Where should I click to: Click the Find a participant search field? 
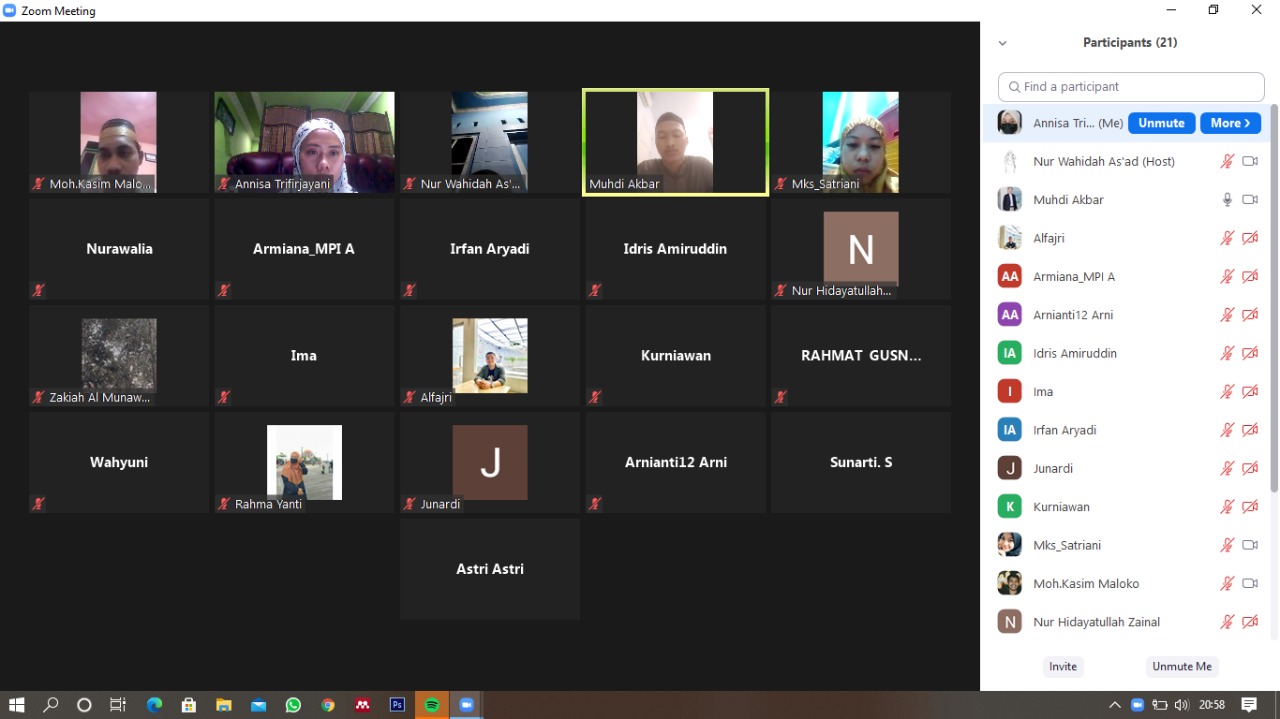[1131, 87]
